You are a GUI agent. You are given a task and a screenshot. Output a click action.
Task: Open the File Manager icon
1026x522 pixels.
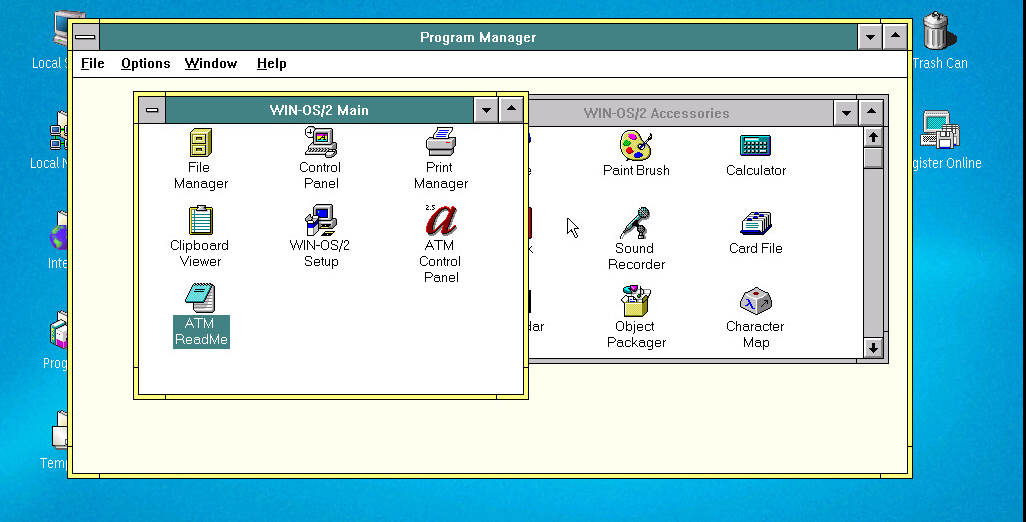coord(200,144)
